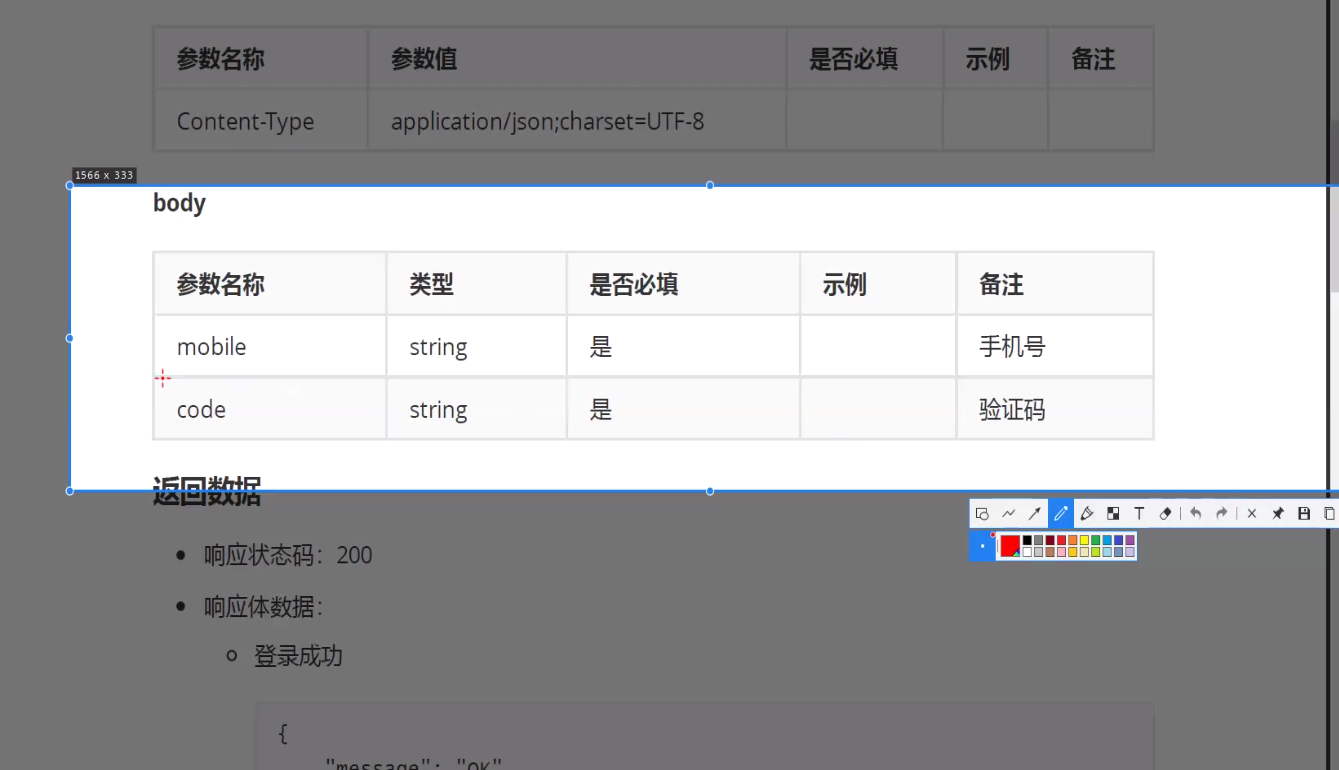
Task: Undo the last annotation
Action: tap(1196, 513)
